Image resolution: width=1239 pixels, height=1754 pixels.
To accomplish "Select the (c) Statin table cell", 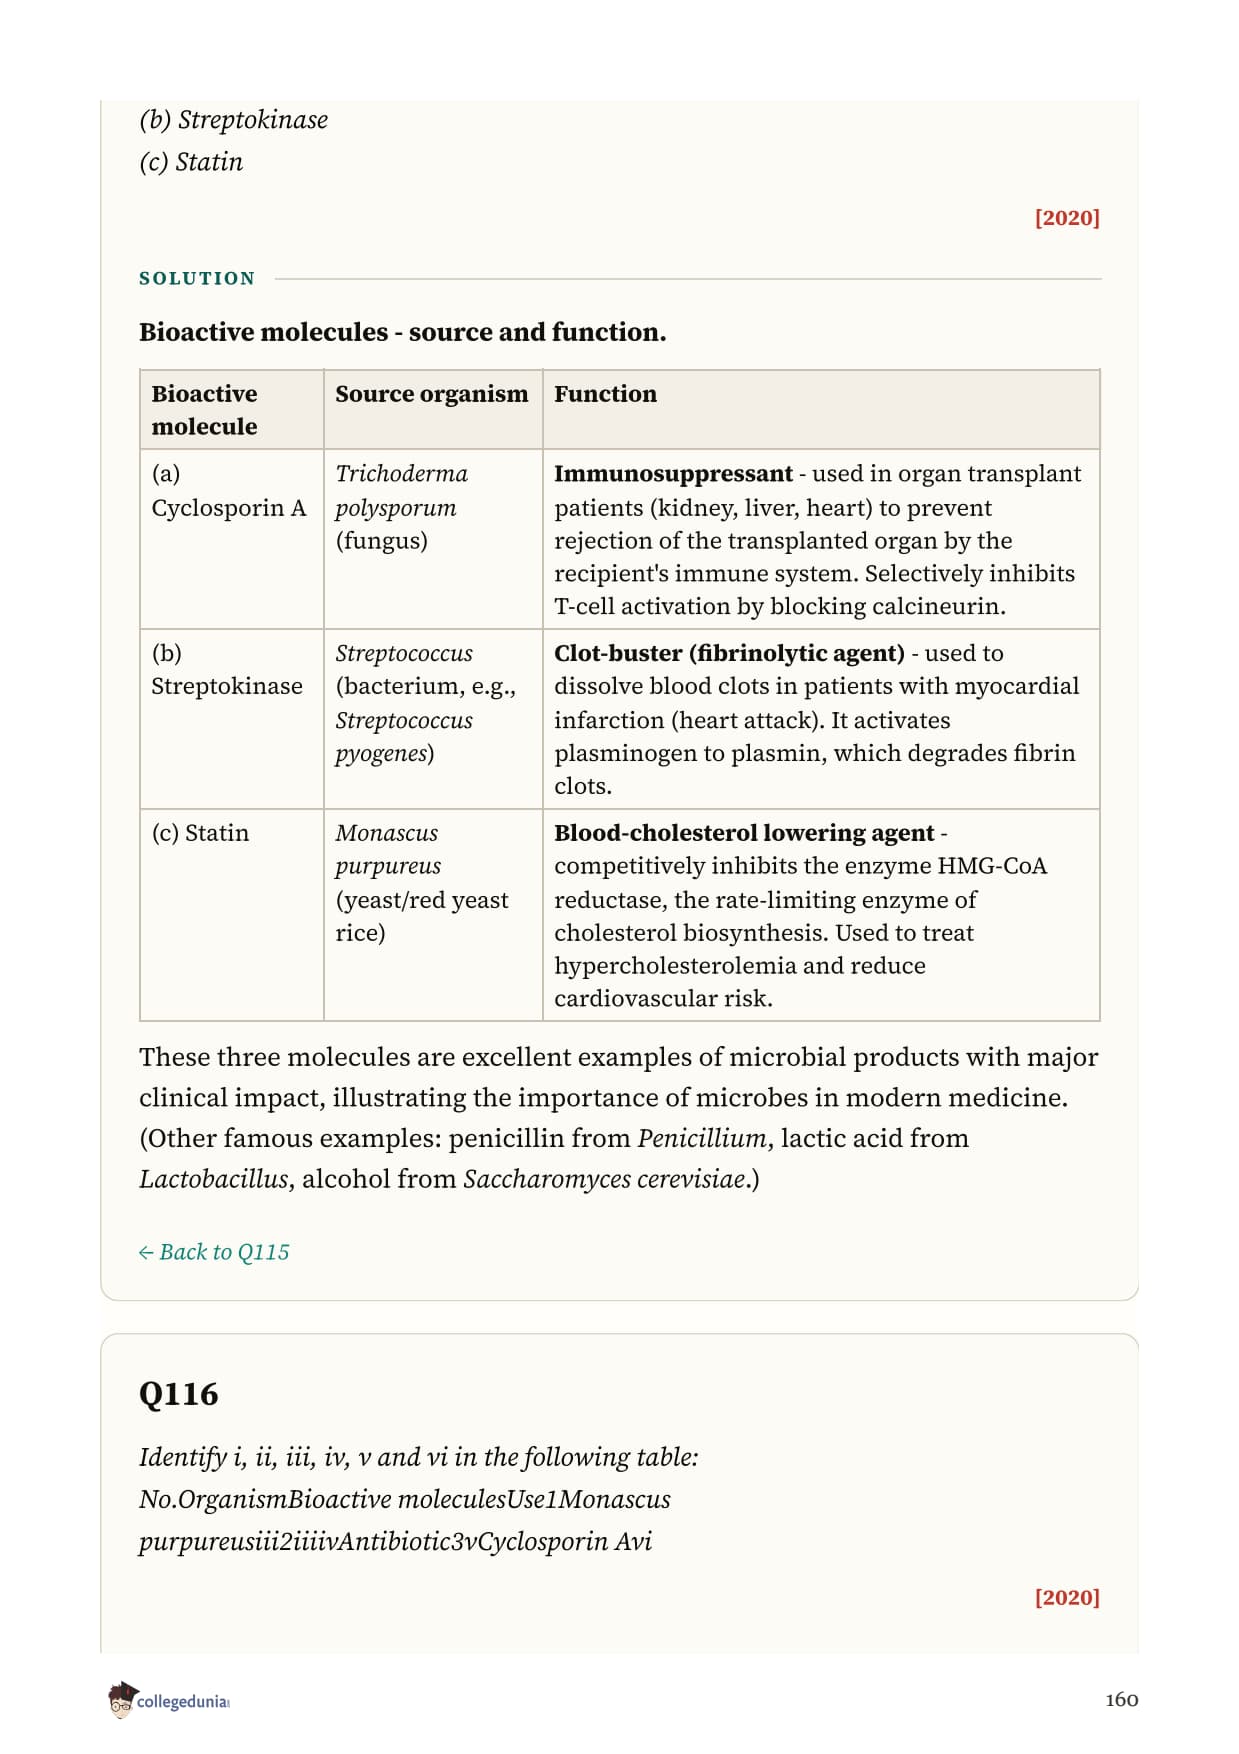I will pos(231,915).
